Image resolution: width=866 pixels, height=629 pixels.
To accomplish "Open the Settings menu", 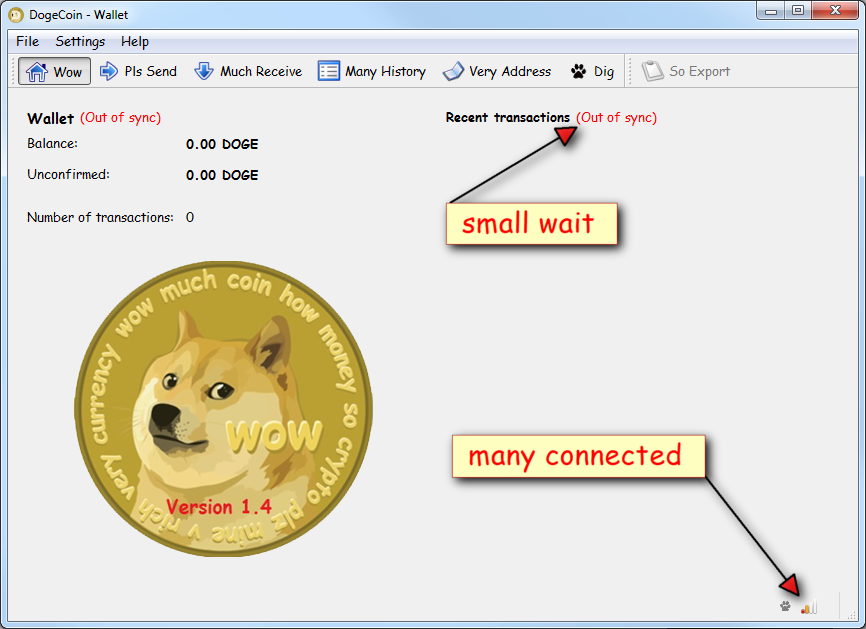I will click(80, 41).
